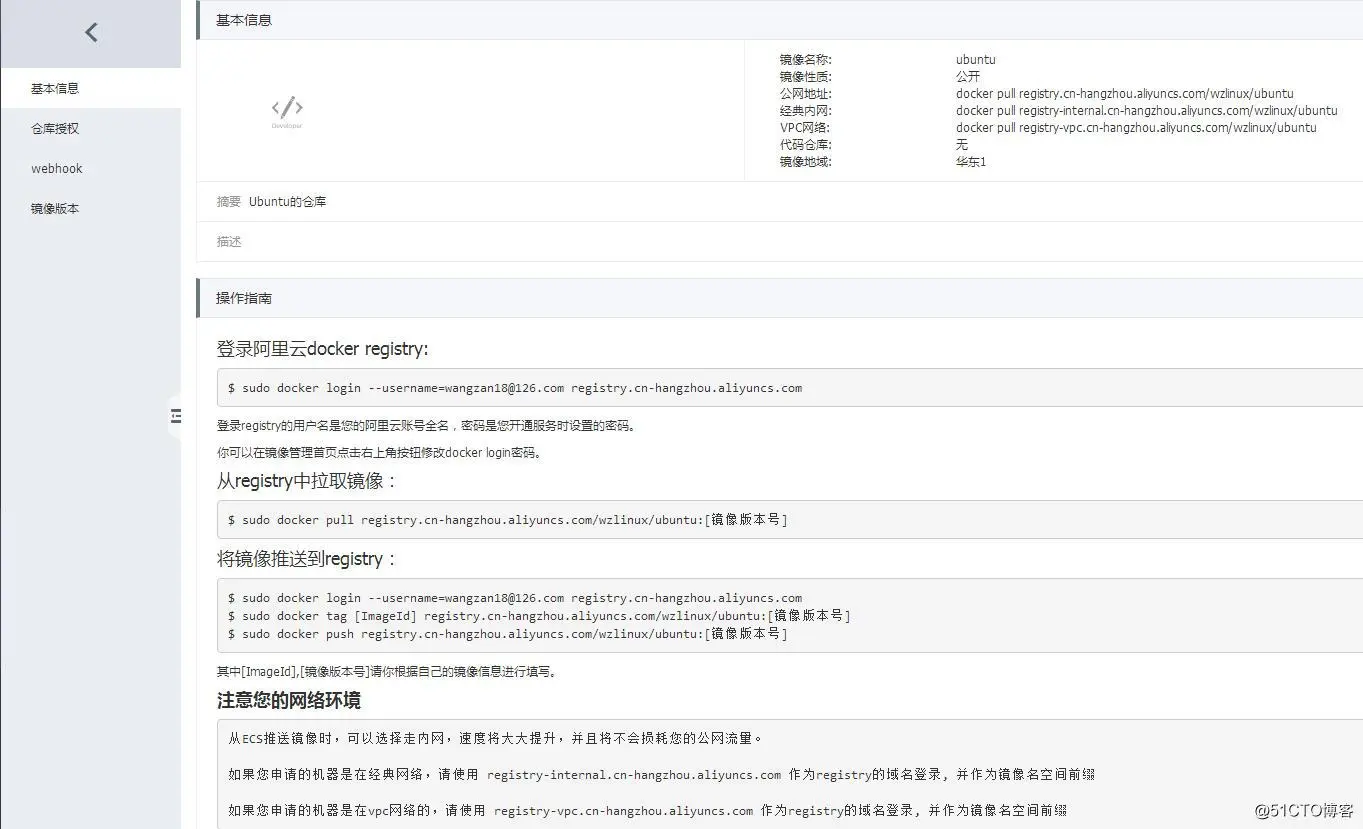Click the 摘要 text Ubuntu的仓库
Image resolution: width=1363 pixels, height=829 pixels.
coord(287,202)
